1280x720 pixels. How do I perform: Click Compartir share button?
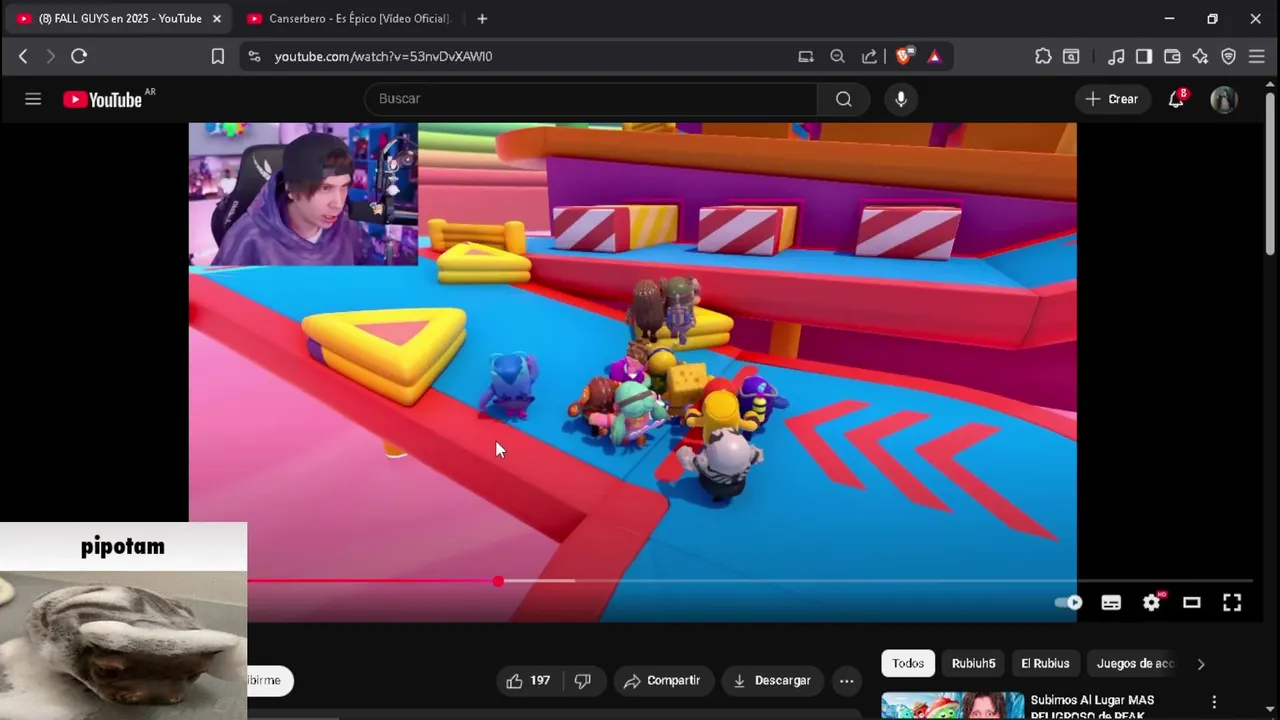[663, 680]
